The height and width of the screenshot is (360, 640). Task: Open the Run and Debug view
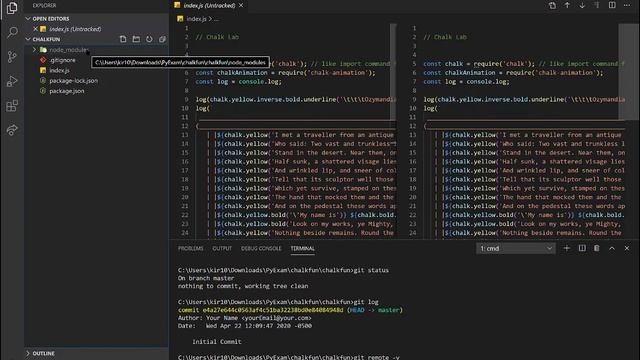[x=12, y=81]
